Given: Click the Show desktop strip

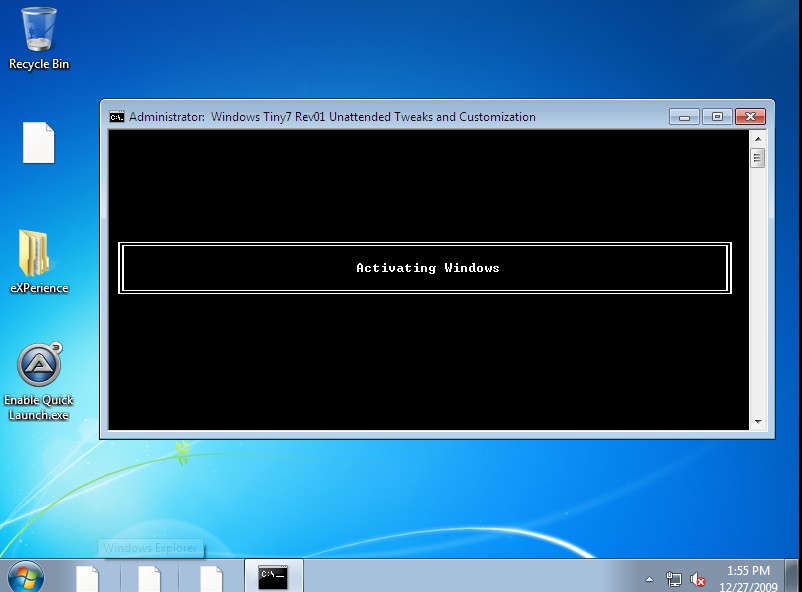Looking at the screenshot, I should point(792,576).
